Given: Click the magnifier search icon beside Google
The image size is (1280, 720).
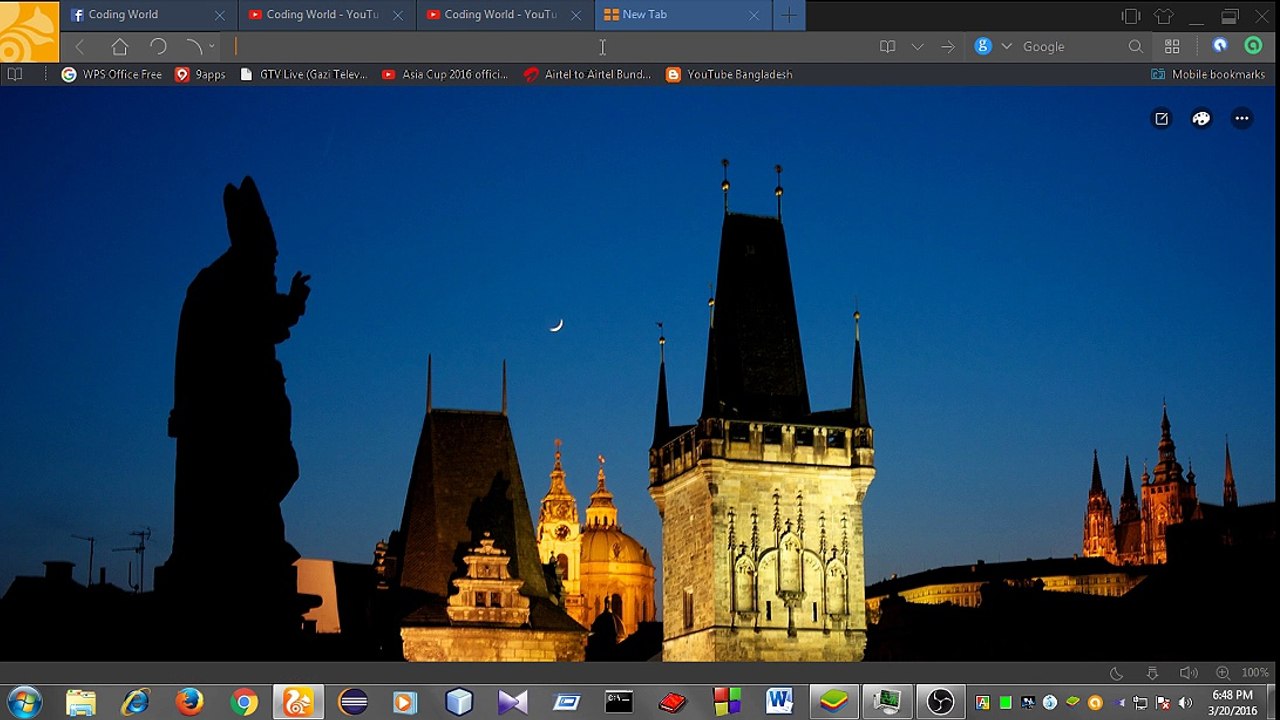Looking at the screenshot, I should coord(1135,46).
